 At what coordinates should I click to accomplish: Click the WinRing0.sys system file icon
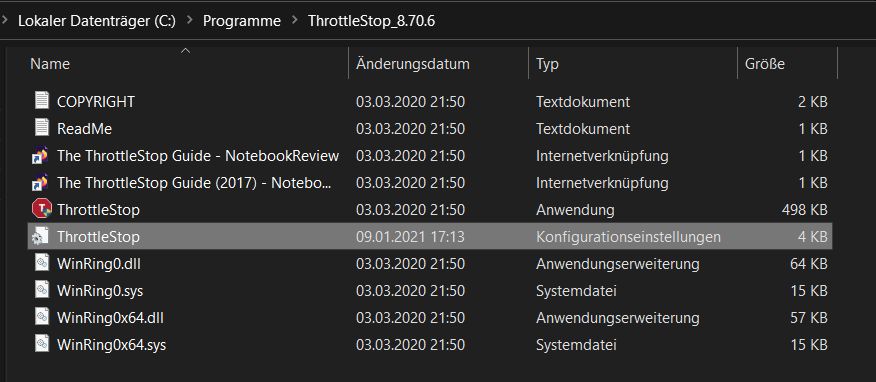pyautogui.click(x=41, y=290)
